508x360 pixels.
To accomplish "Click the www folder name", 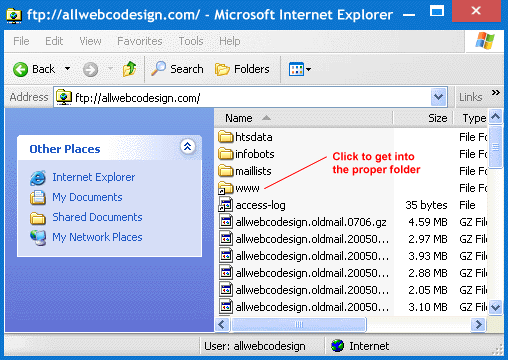I will pos(247,188).
